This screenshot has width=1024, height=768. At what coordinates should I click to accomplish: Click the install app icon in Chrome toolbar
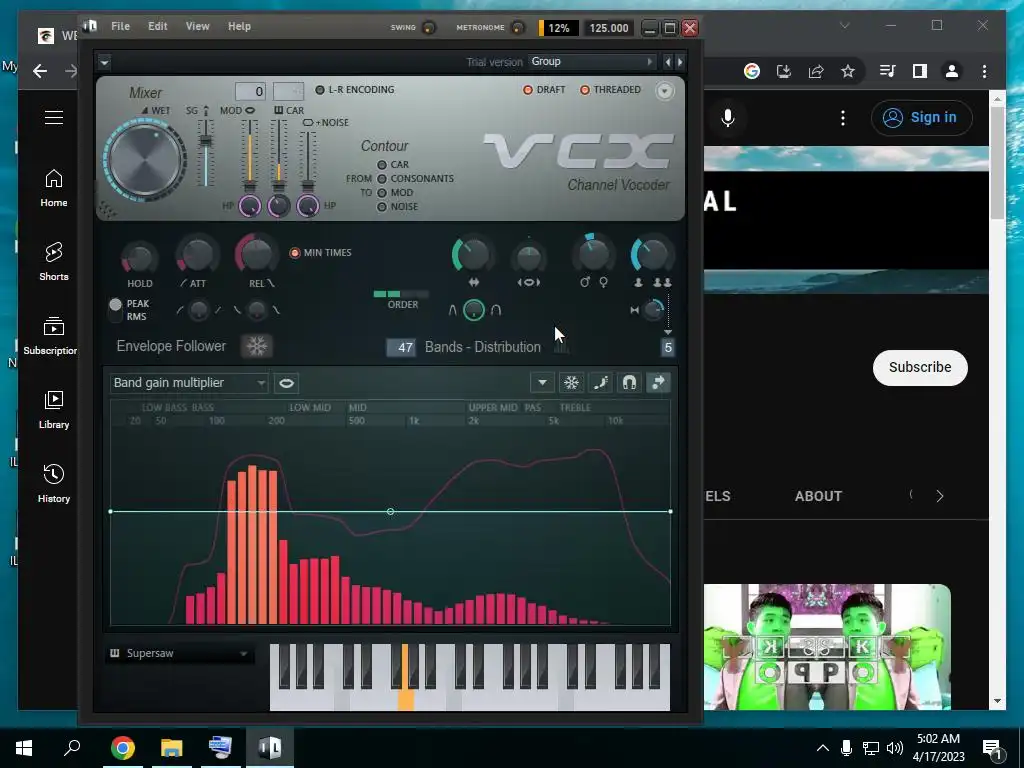[784, 71]
